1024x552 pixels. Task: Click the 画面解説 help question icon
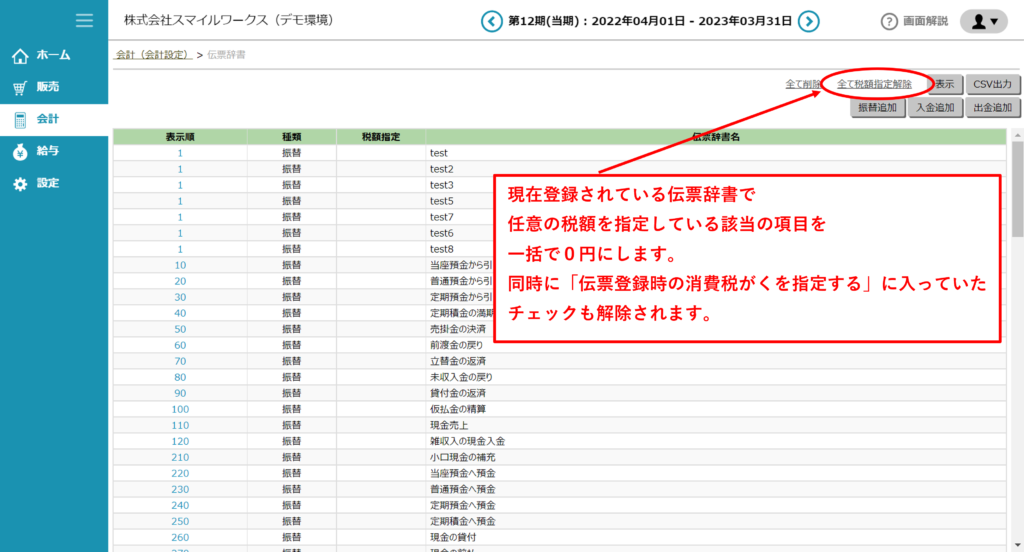pyautogui.click(x=888, y=21)
